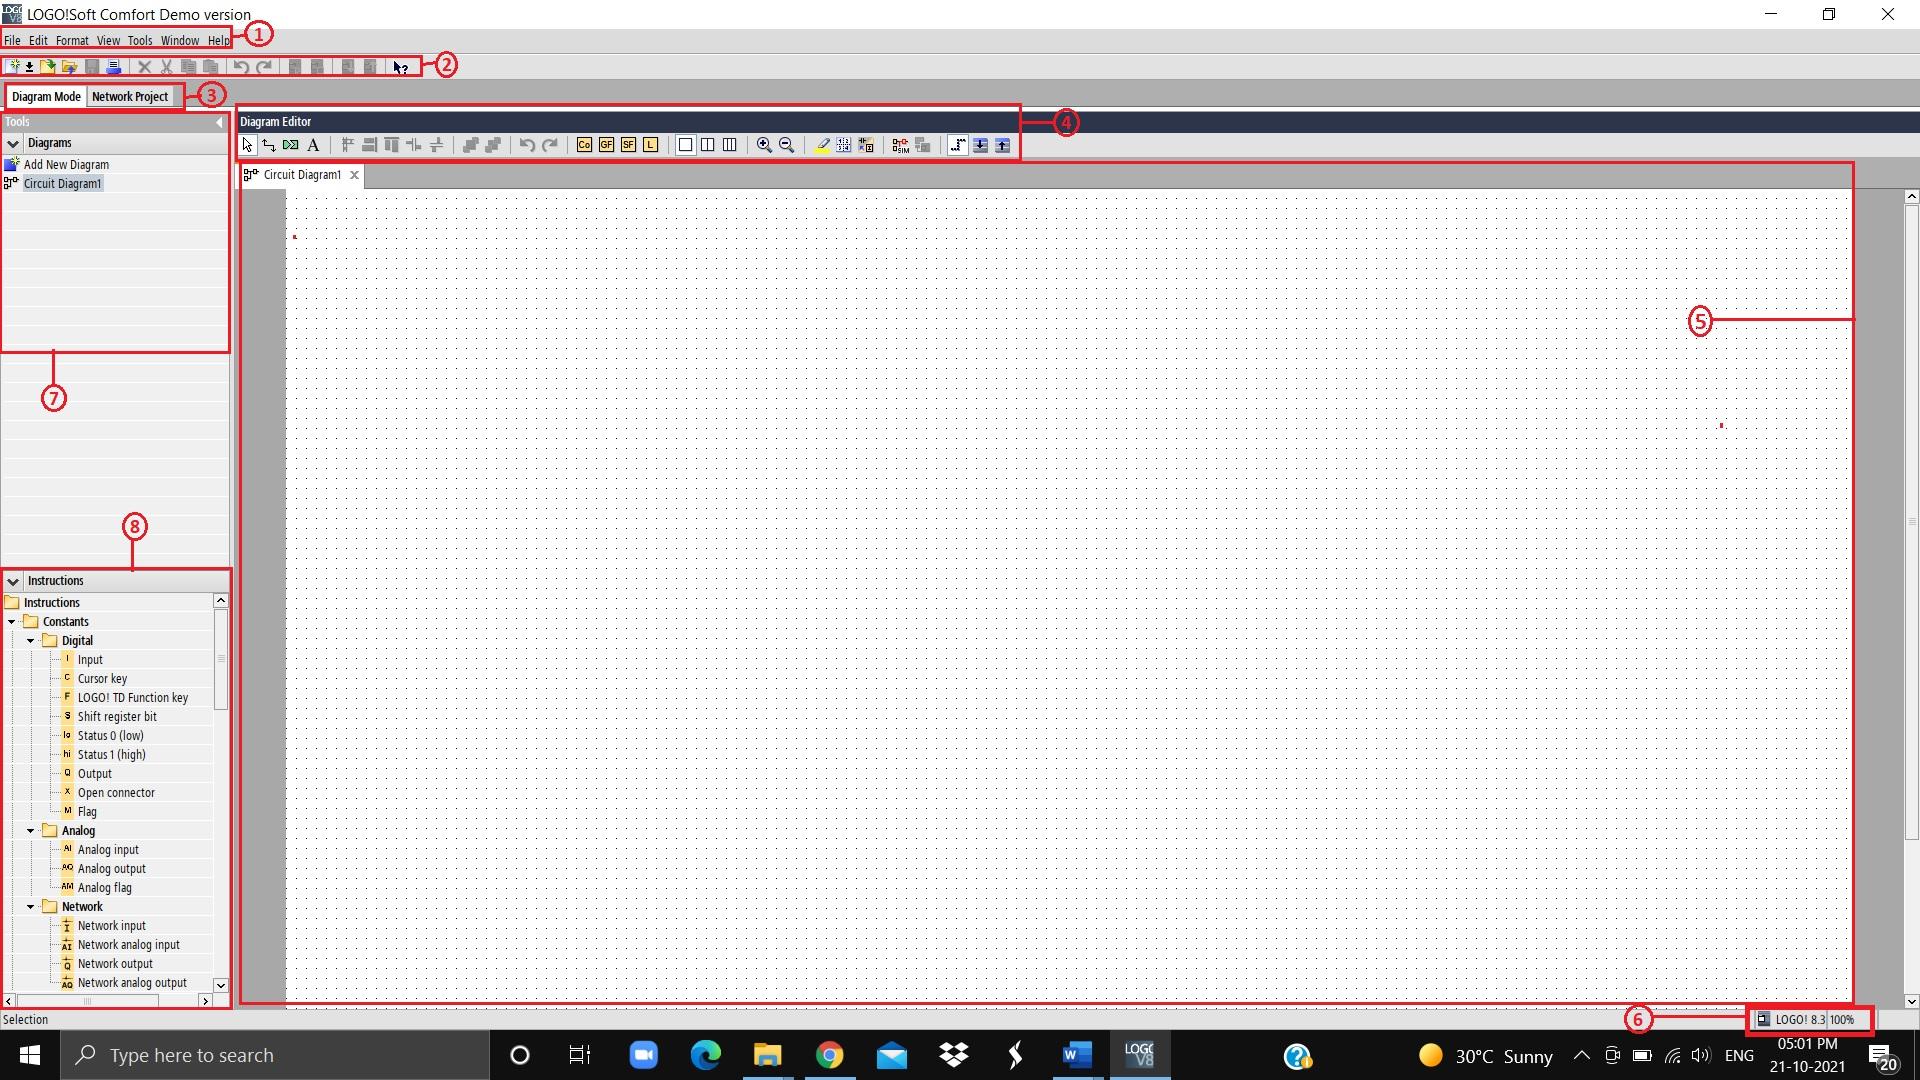
Task: Switch to Network Project tab
Action: [x=129, y=95]
